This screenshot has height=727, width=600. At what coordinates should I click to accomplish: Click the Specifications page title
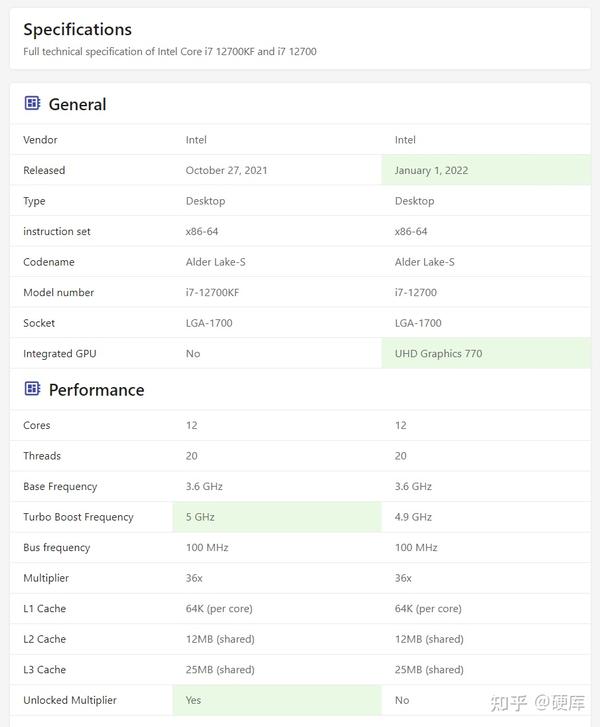click(x=77, y=29)
